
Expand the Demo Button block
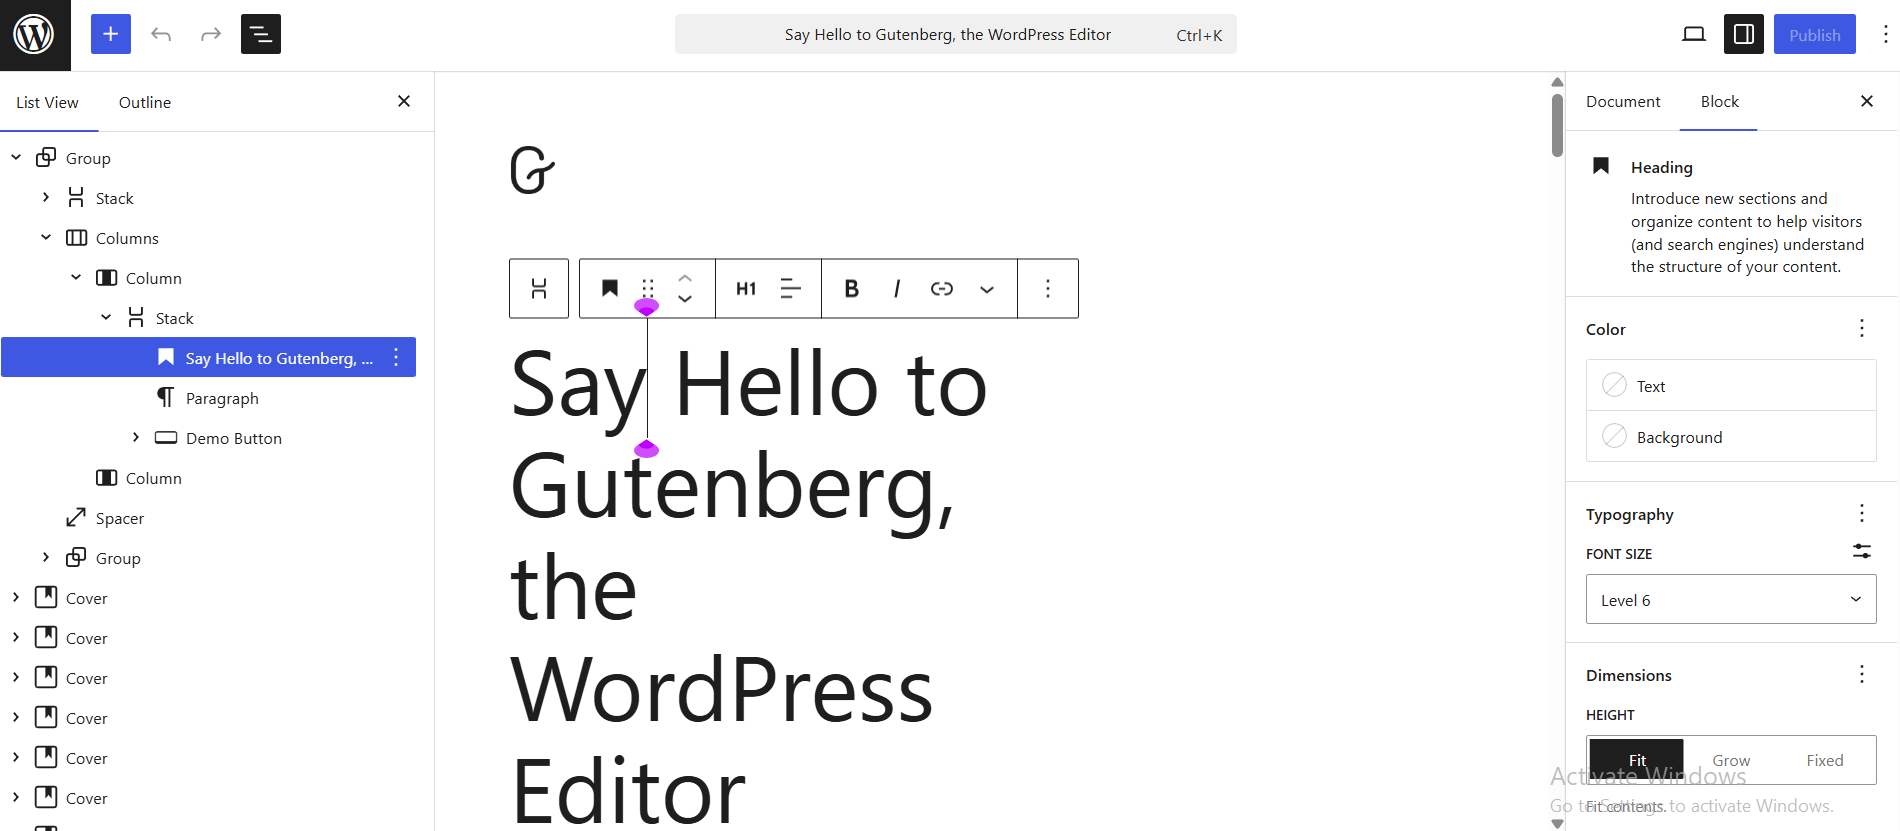click(x=136, y=437)
